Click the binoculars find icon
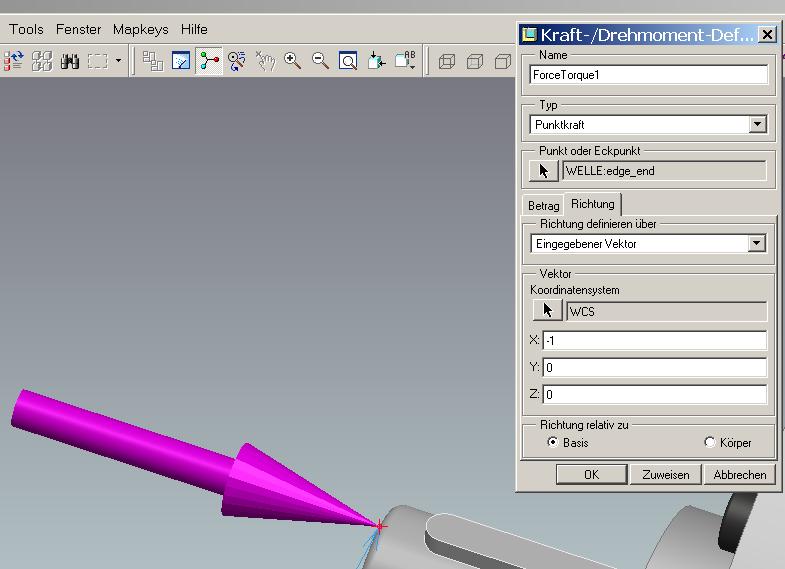The image size is (785, 569). (70, 61)
